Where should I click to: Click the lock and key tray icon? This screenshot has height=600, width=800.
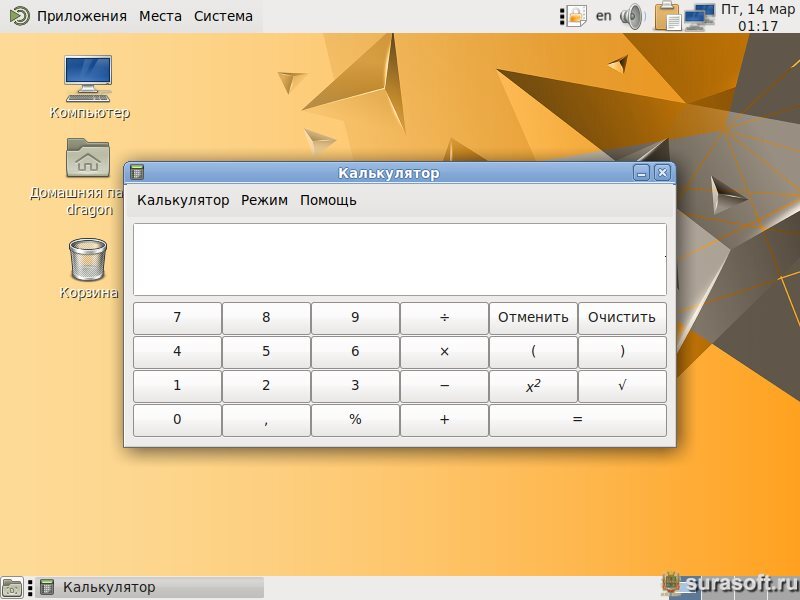click(576, 16)
